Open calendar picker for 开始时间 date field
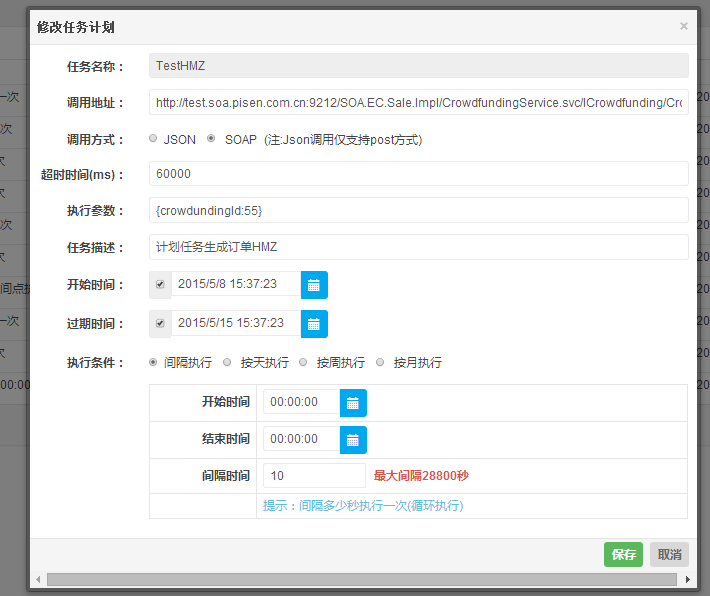Viewport: 710px width, 596px height. 314,285
